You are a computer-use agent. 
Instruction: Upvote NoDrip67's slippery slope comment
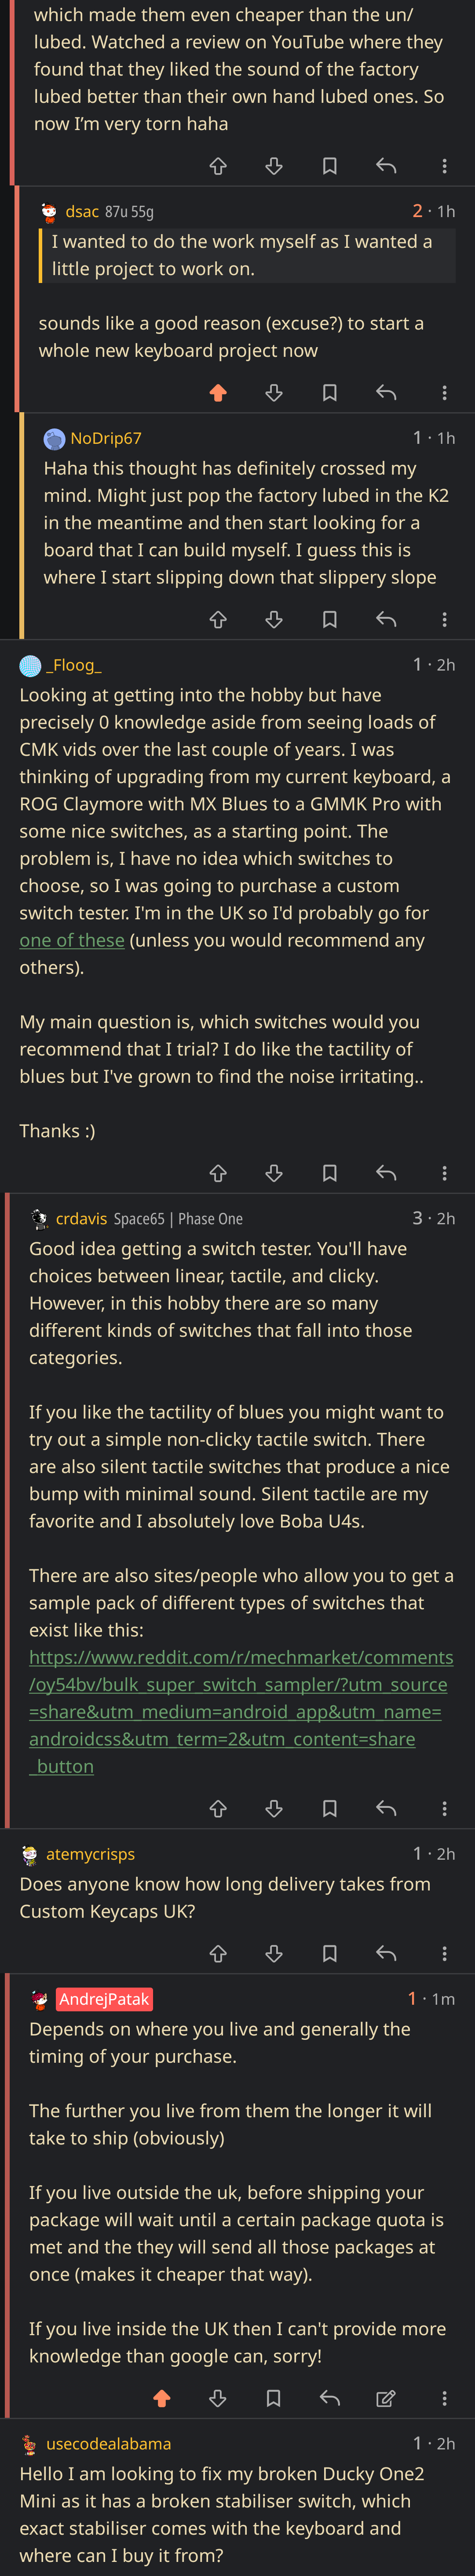click(218, 620)
